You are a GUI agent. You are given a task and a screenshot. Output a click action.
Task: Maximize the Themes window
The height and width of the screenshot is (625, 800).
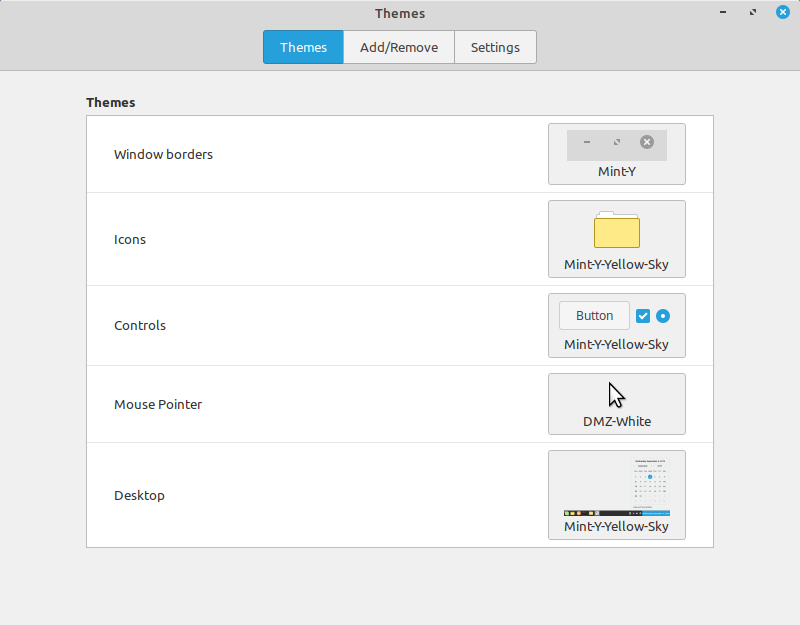pos(753,12)
